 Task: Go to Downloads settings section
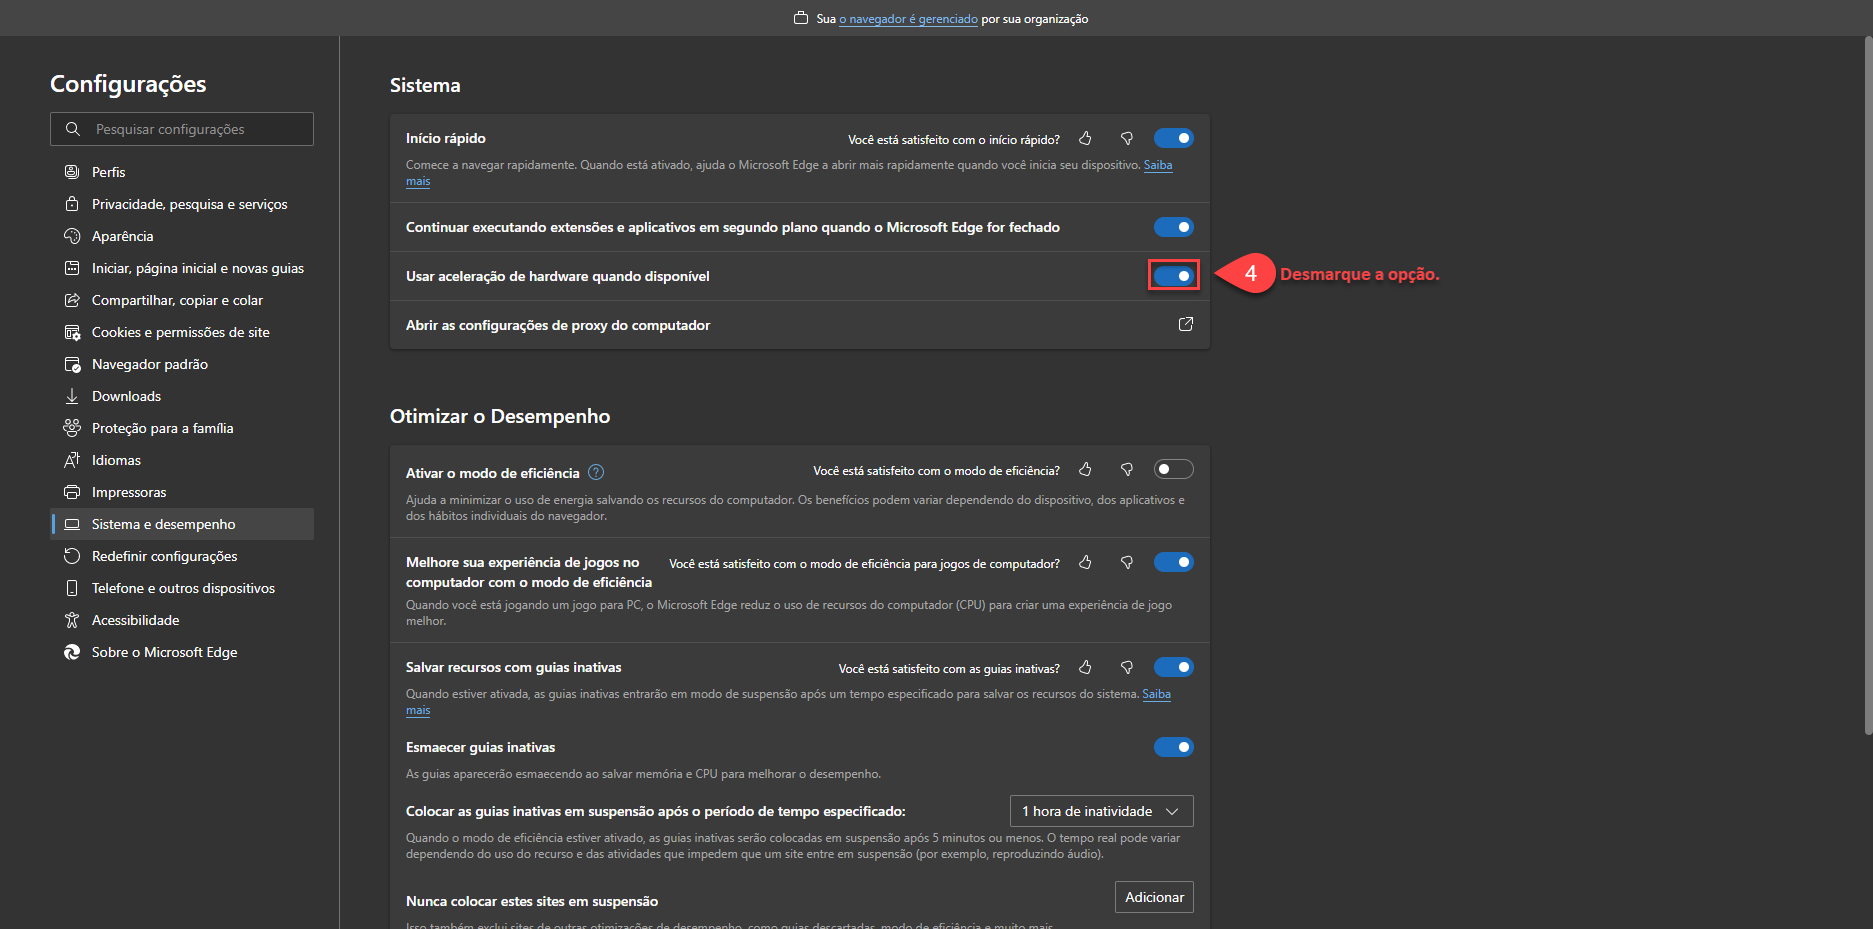click(x=126, y=396)
